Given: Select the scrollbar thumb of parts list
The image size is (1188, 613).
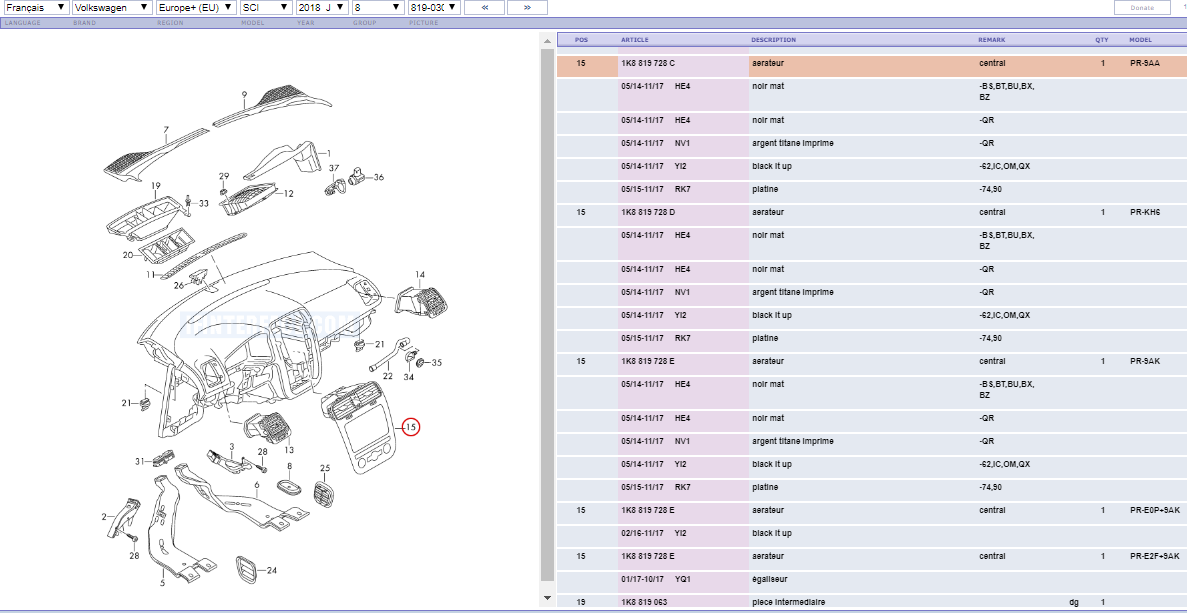Looking at the screenshot, I should tap(547, 315).
